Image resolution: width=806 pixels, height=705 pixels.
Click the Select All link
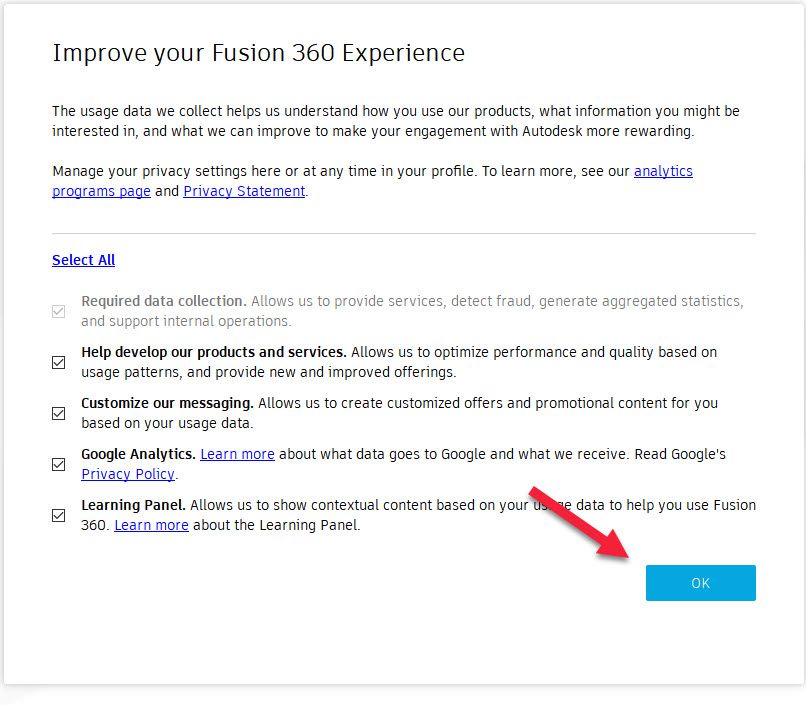[x=83, y=260]
